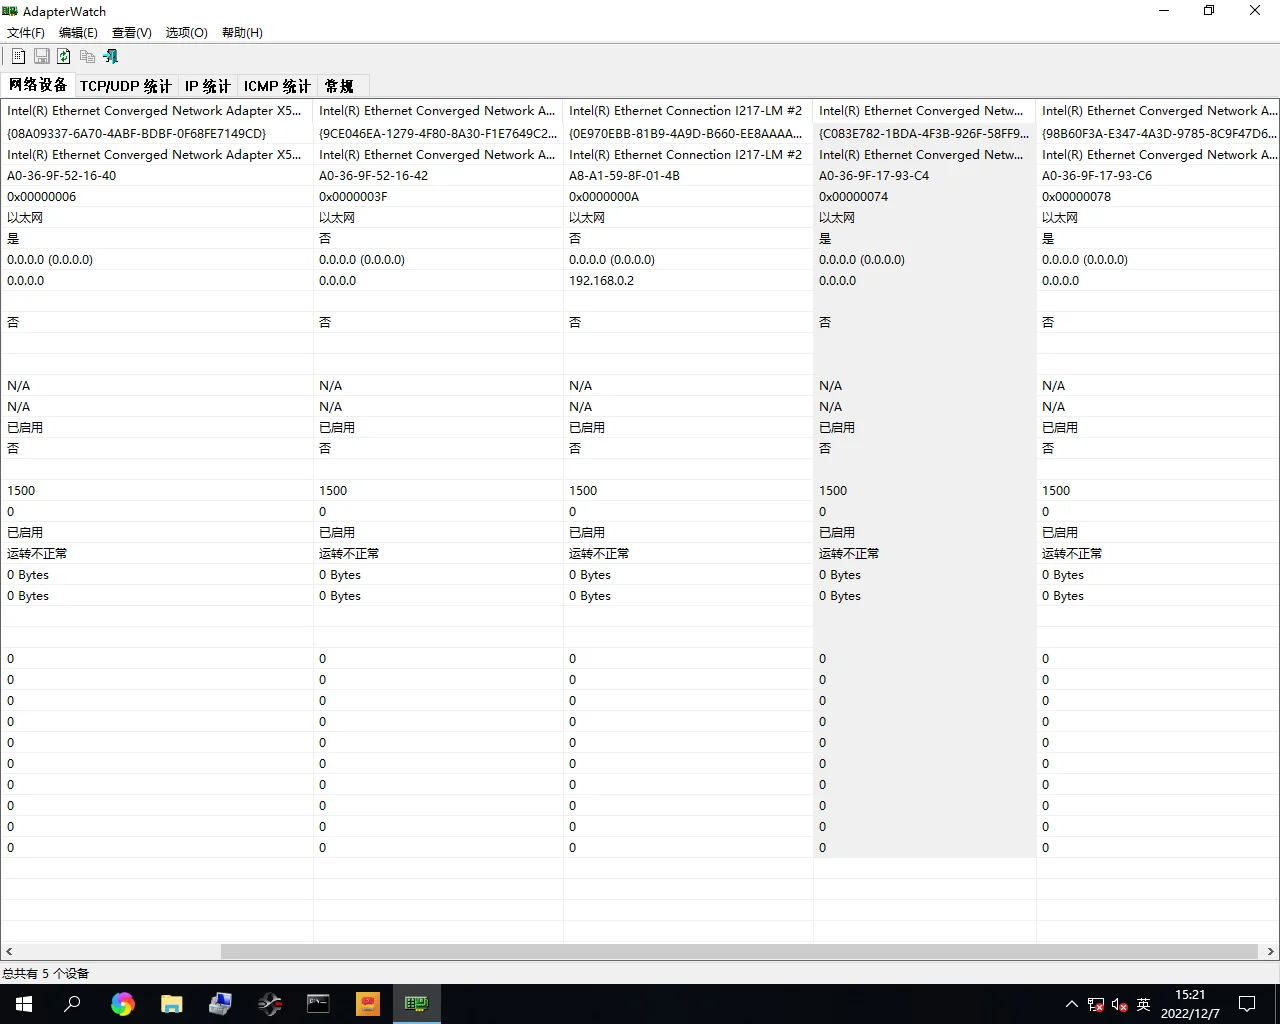Screen dimensions: 1280x1024
Task: Open the 查看(V) menu
Action: coord(132,33)
